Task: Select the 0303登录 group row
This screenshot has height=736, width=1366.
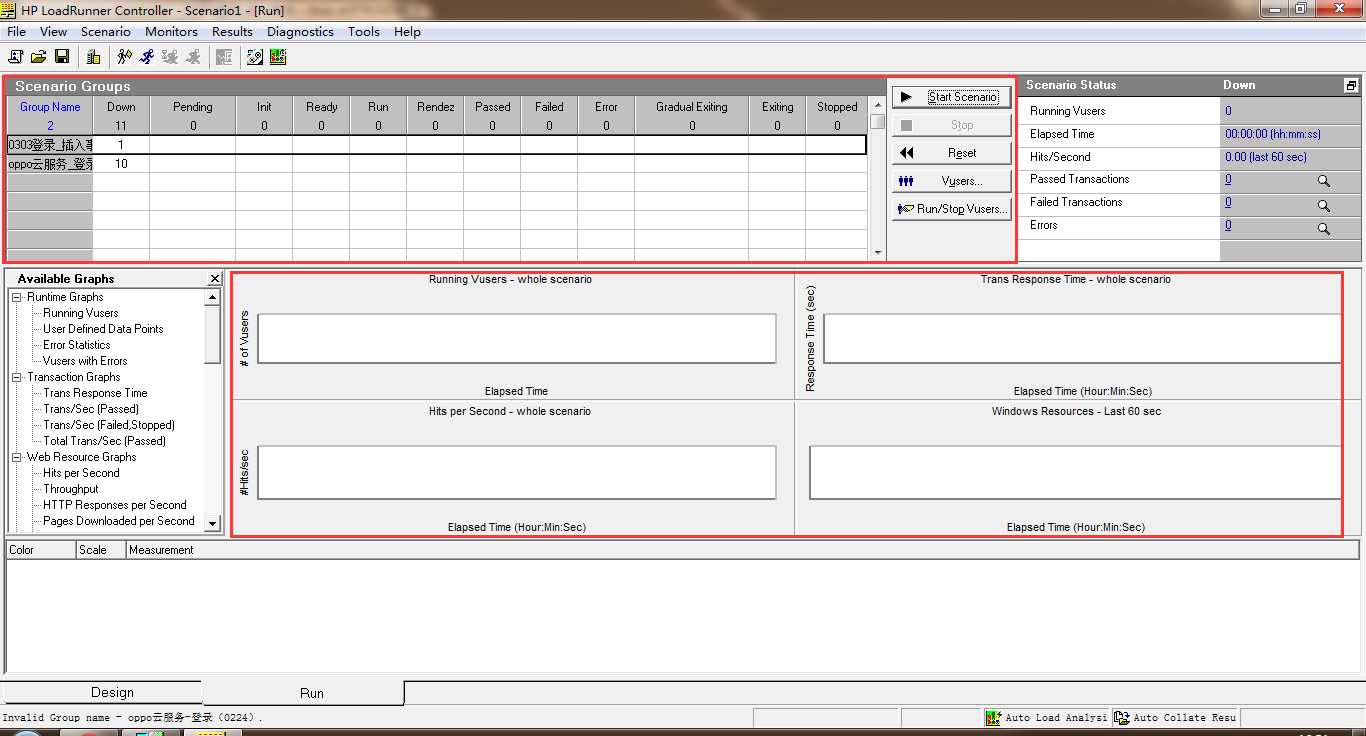Action: 436,145
